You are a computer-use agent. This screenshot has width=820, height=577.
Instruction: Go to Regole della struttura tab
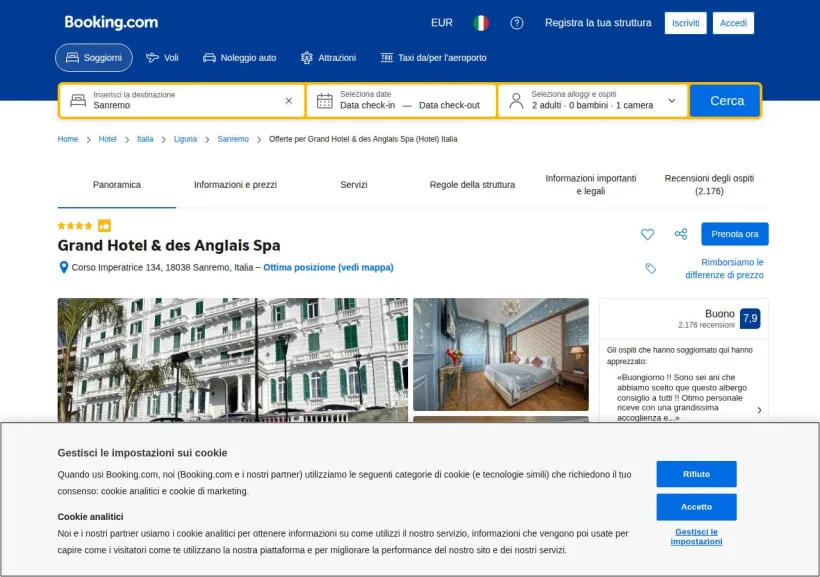472,185
